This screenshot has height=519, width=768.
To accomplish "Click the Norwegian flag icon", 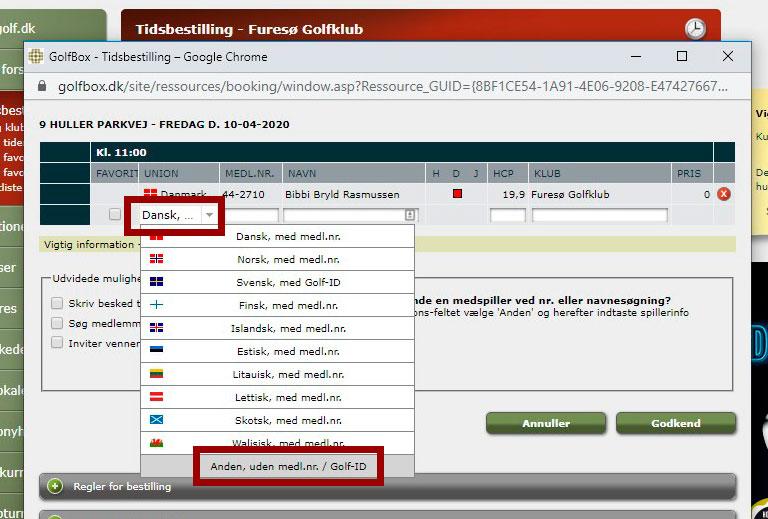I will (x=156, y=259).
